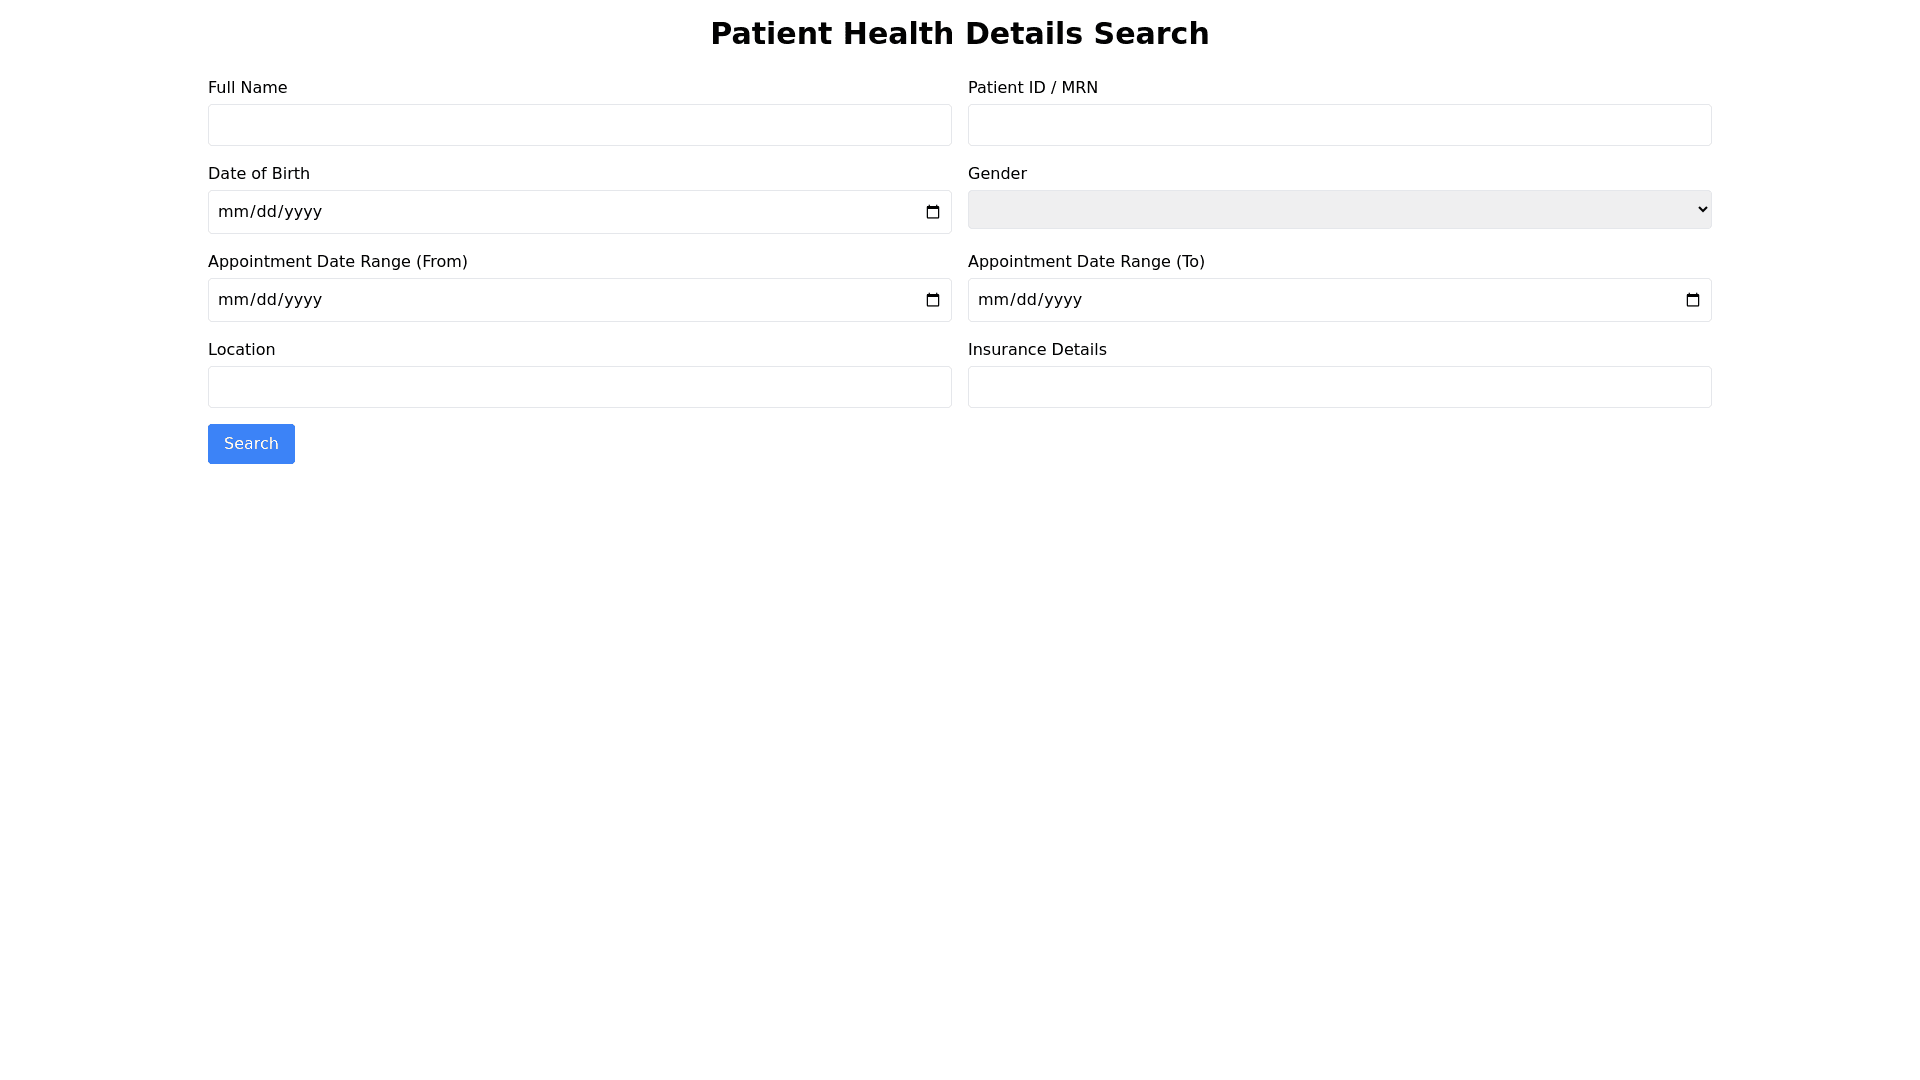Click the Search button
Image resolution: width=1920 pixels, height=1080 pixels.
click(x=251, y=444)
